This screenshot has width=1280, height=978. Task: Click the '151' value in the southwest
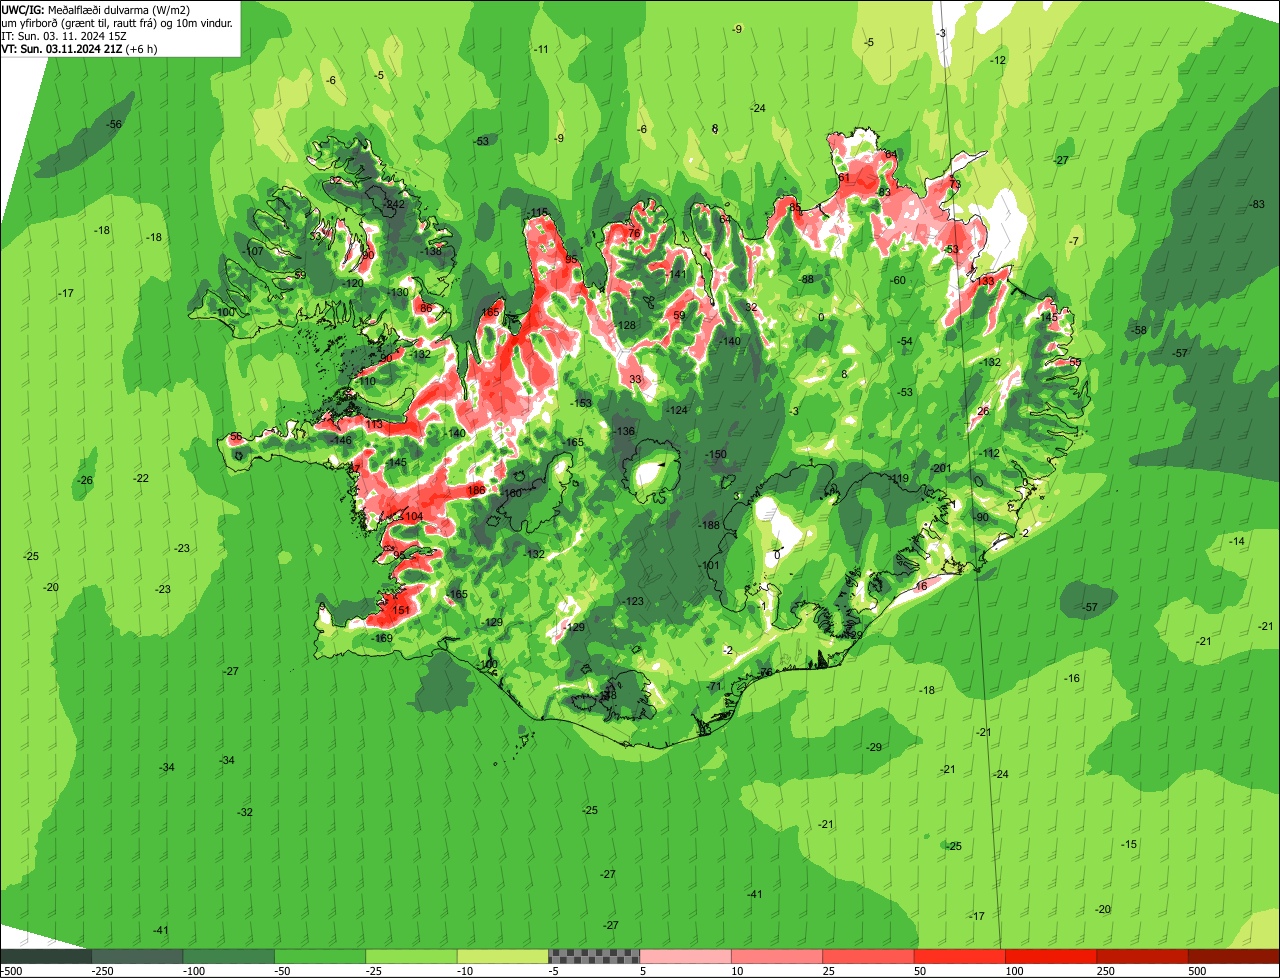pyautogui.click(x=401, y=610)
